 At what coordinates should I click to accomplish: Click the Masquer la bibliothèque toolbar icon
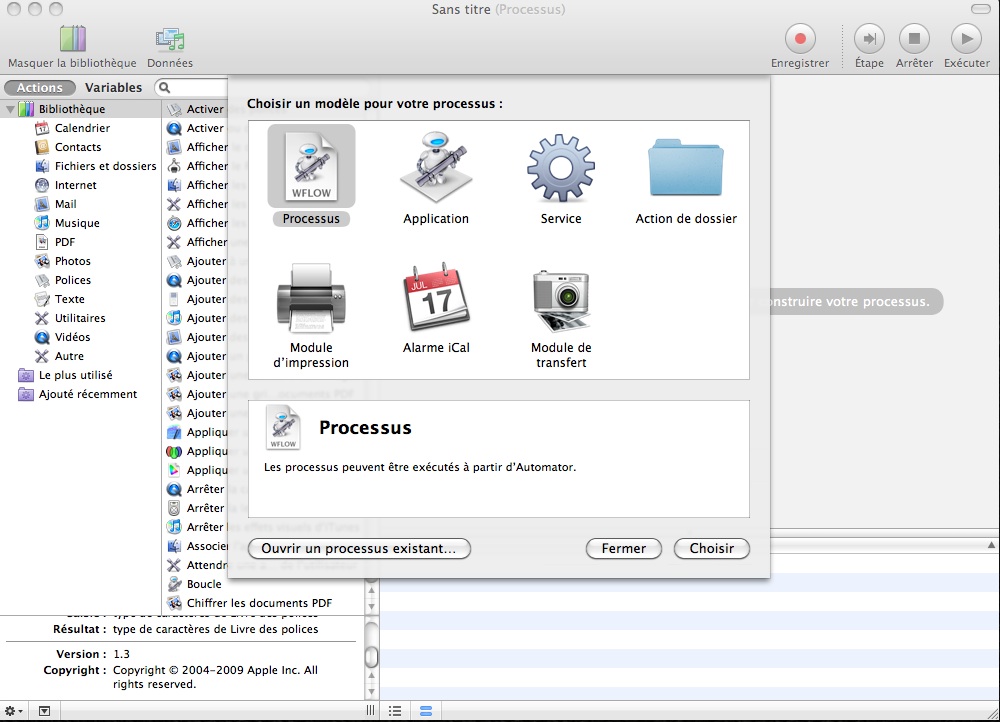(x=72, y=39)
